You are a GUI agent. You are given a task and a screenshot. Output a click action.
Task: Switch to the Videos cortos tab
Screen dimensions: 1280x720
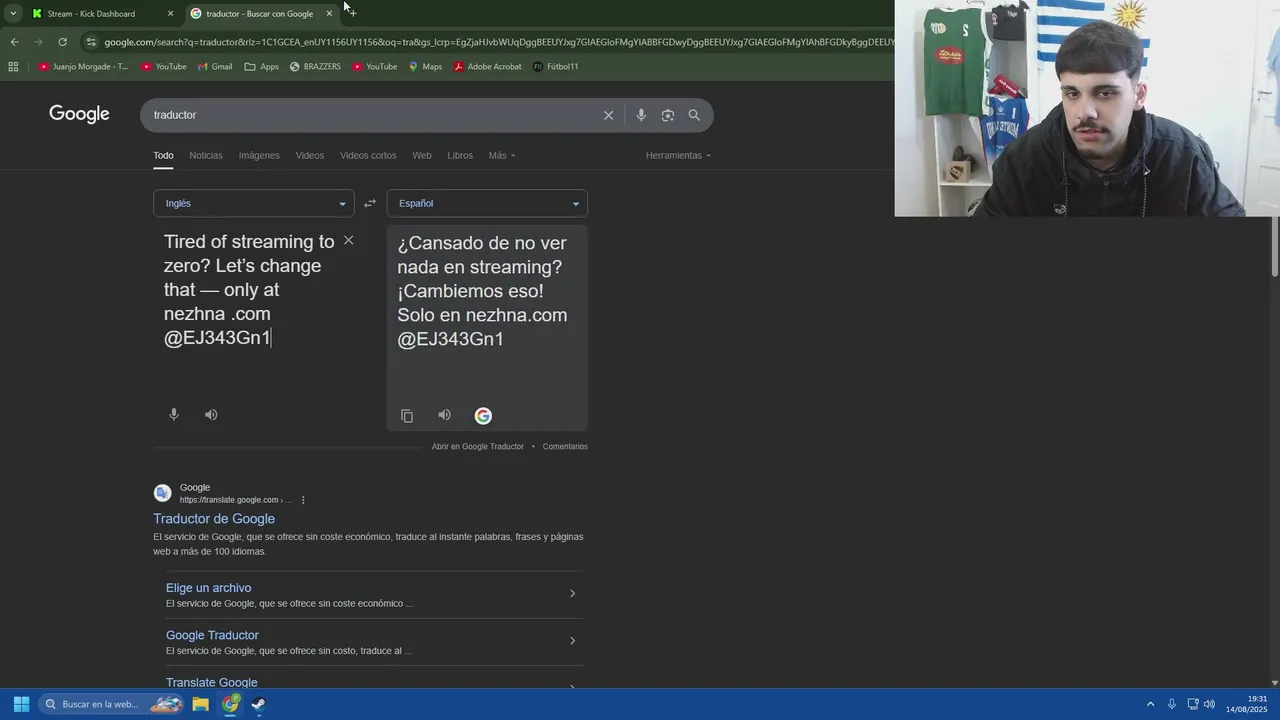368,155
